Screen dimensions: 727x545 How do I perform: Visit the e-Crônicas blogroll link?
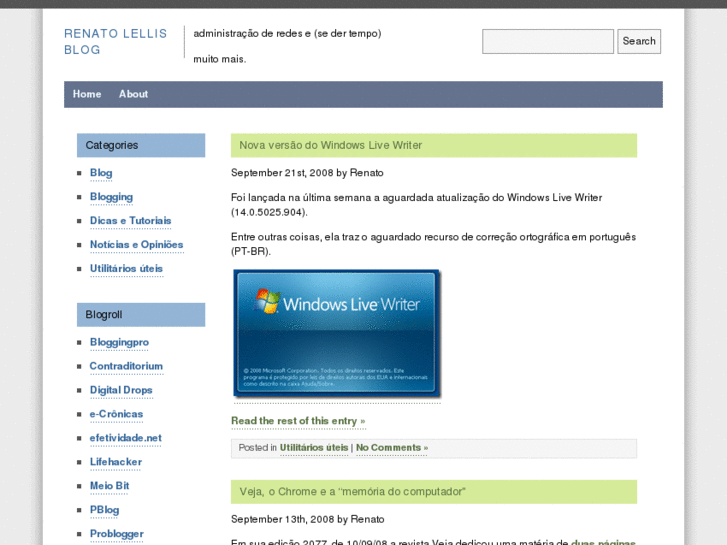(x=116, y=414)
